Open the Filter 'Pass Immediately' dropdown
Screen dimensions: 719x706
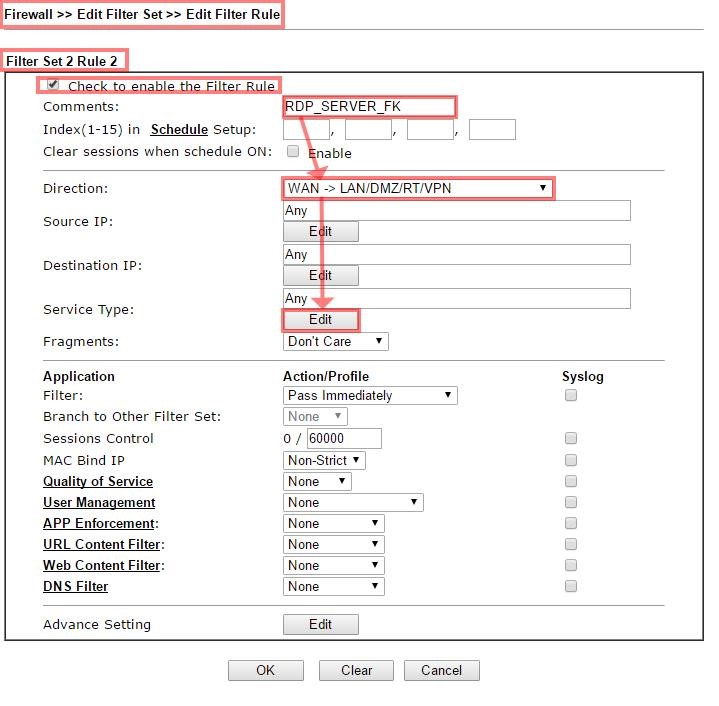pyautogui.click(x=370, y=396)
